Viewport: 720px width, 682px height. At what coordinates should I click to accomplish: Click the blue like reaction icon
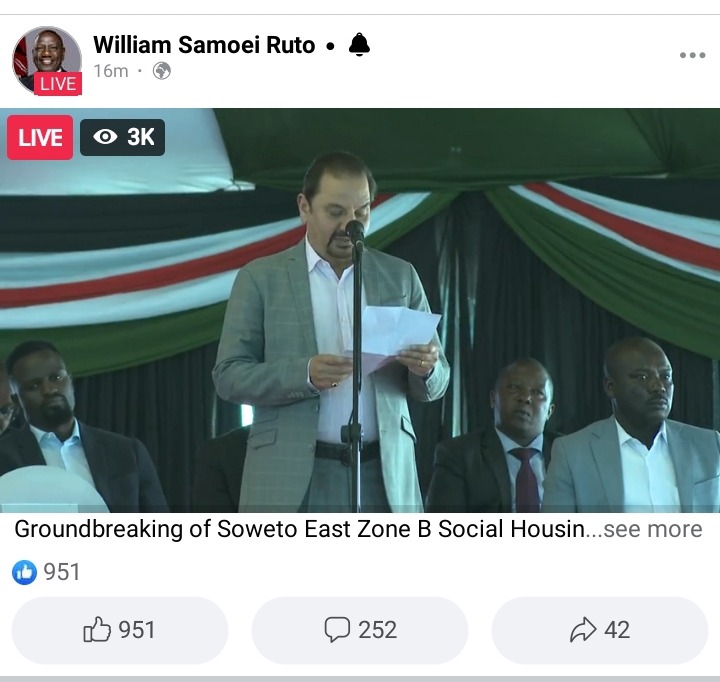coord(24,572)
